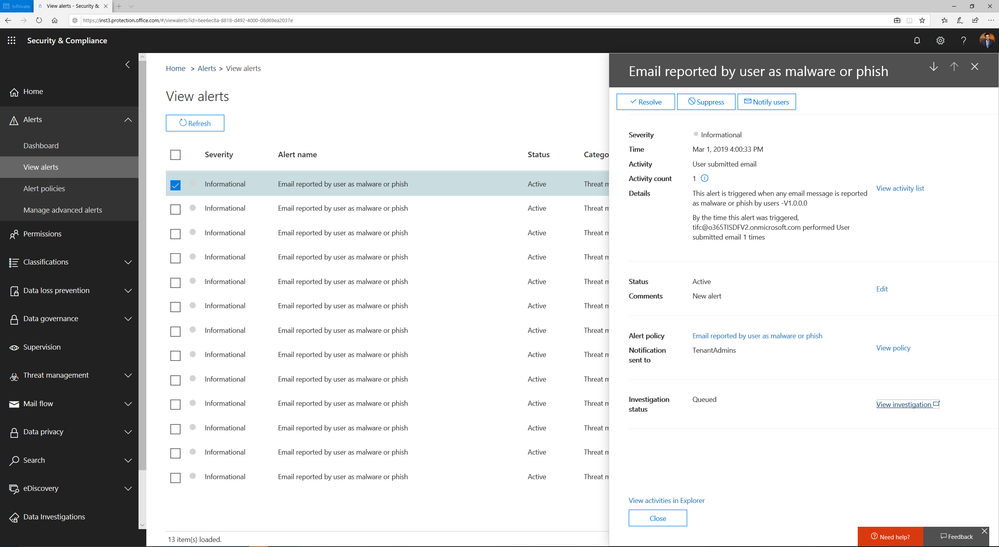Click the Close button in panel
999x547 pixels.
[658, 518]
